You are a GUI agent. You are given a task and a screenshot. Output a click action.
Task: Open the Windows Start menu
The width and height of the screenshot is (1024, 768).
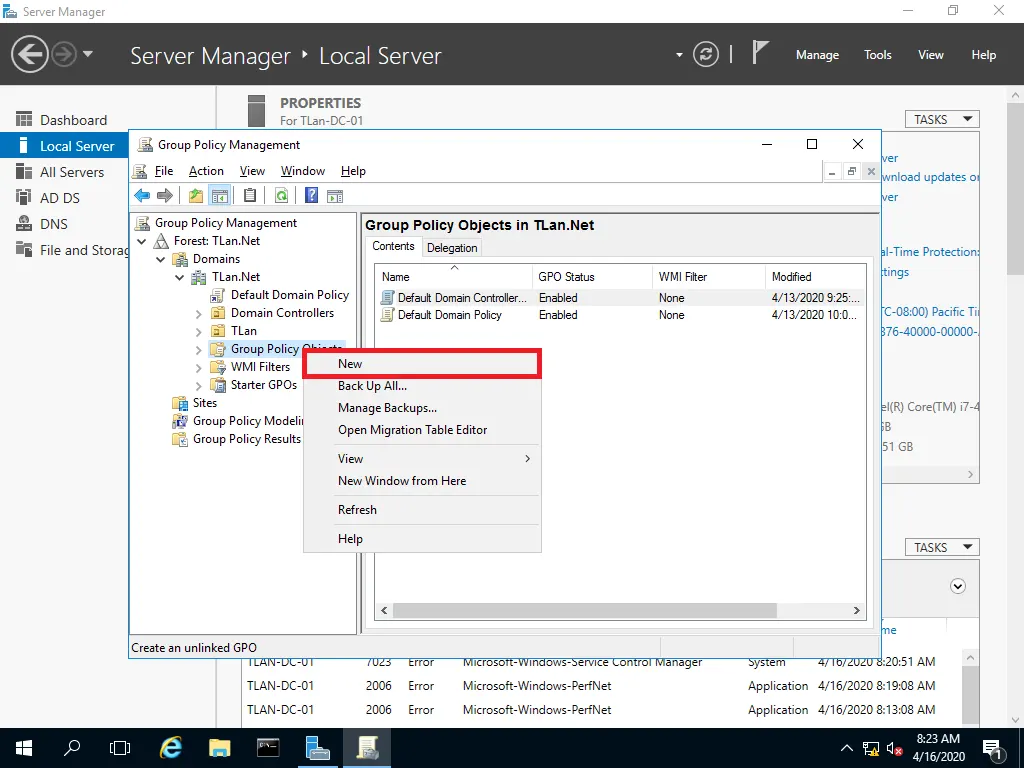point(24,748)
